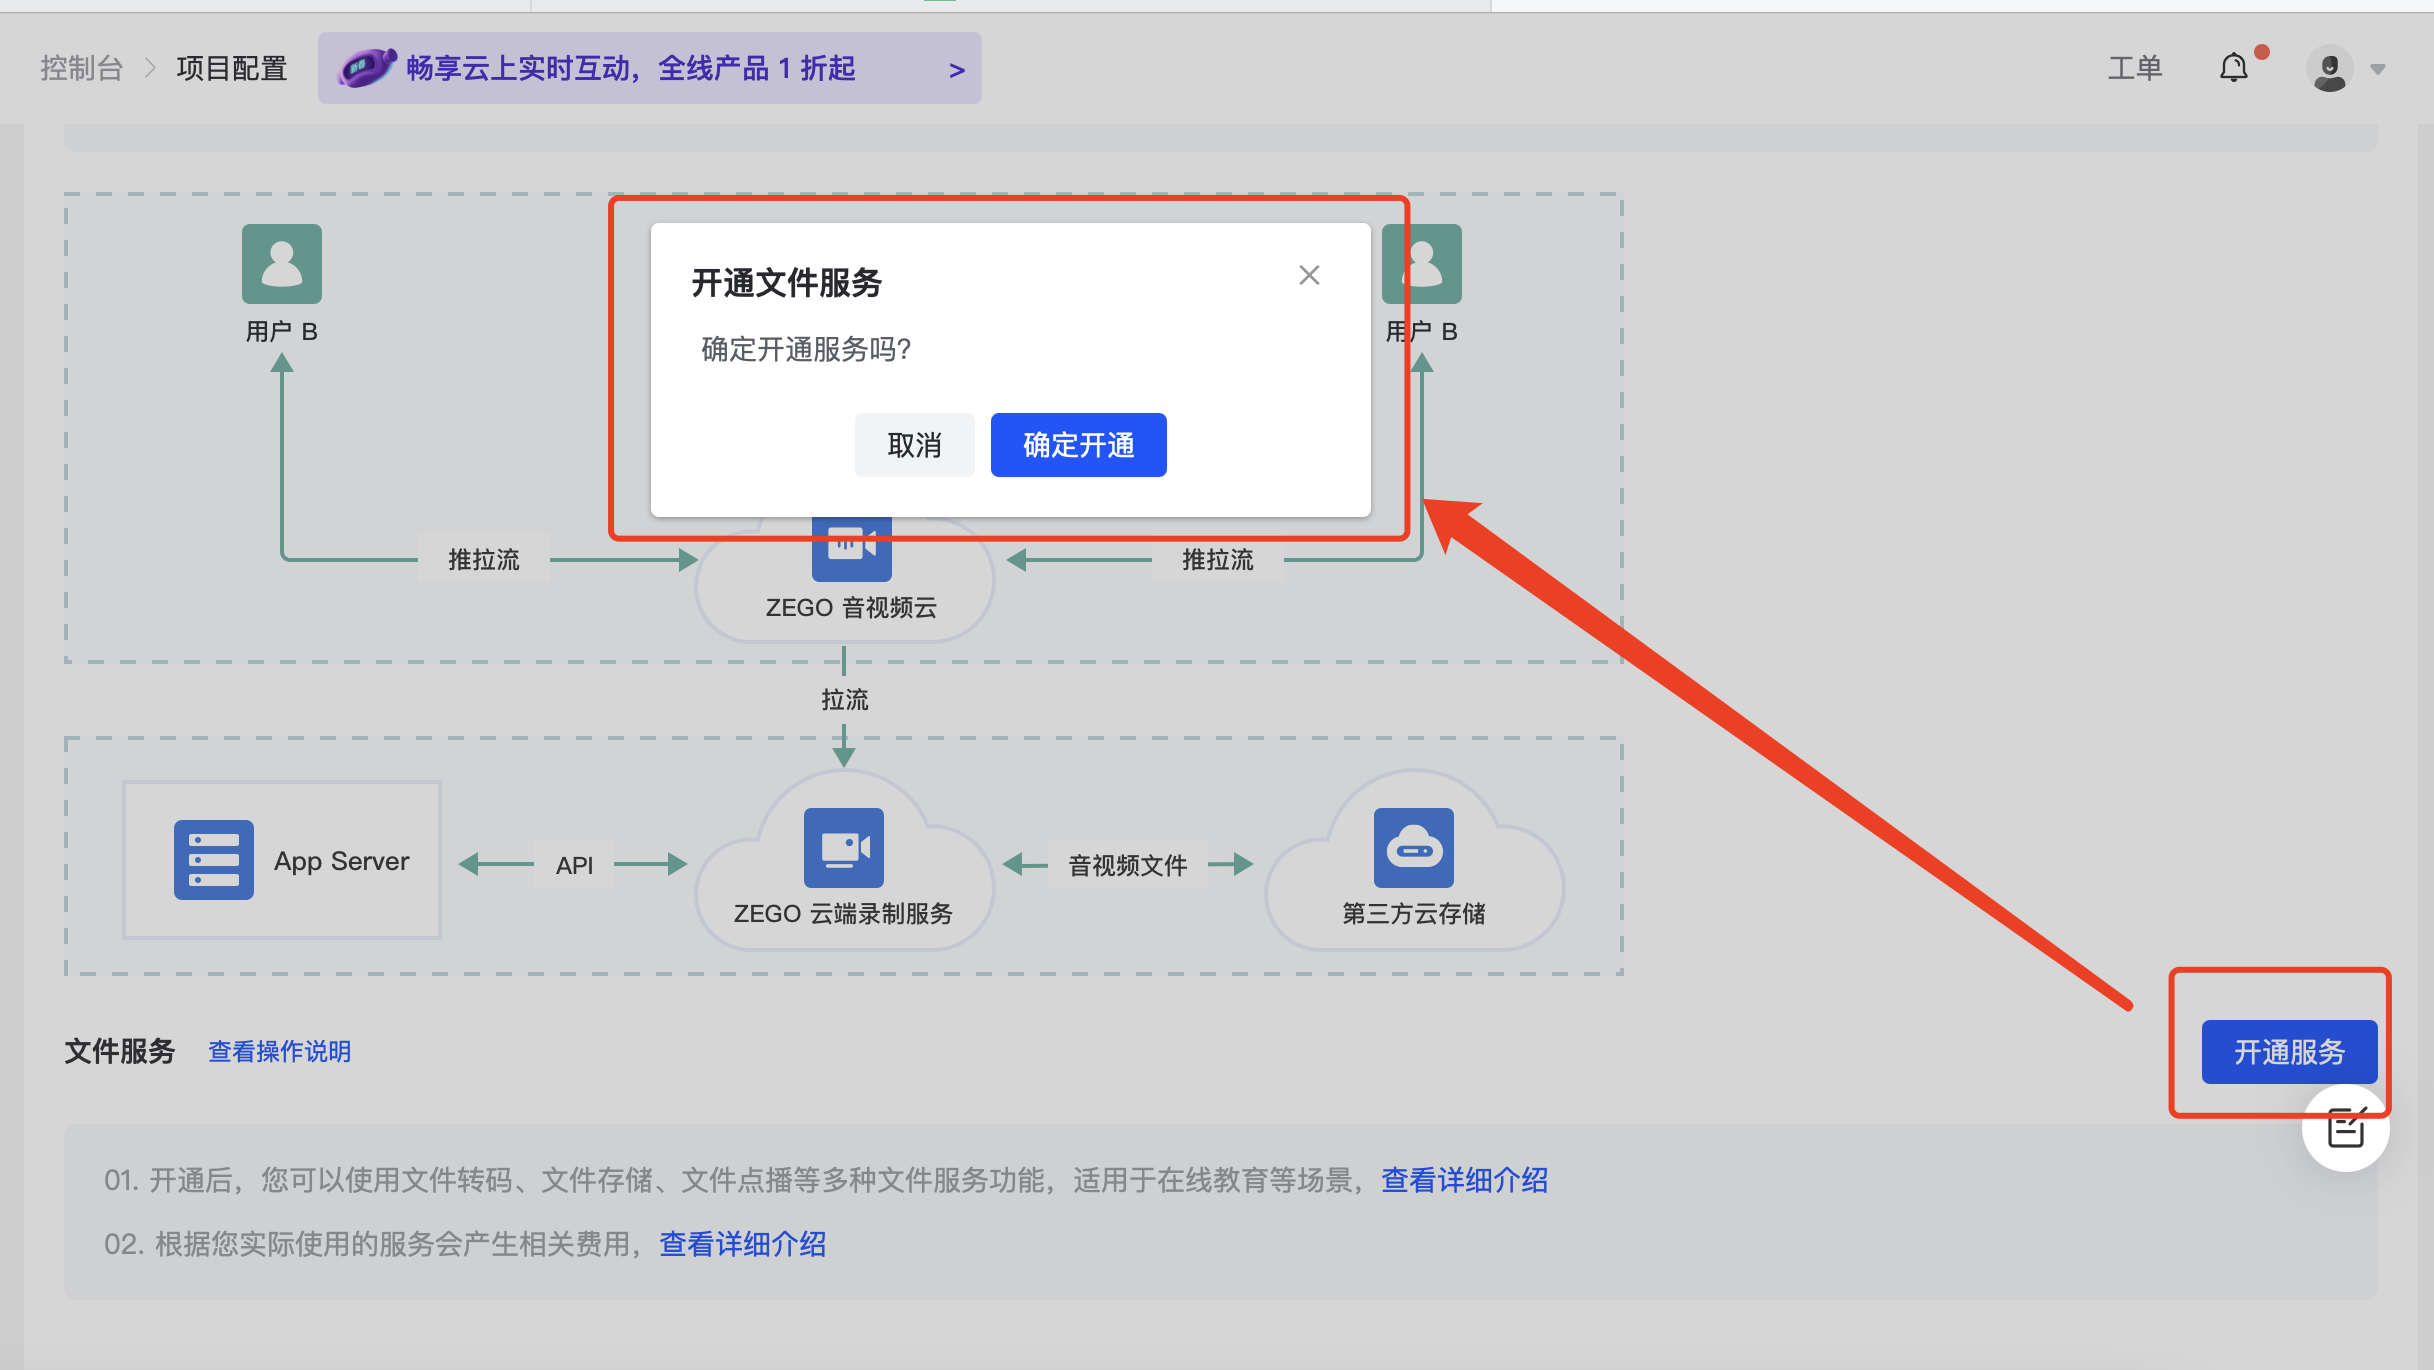
Task: Click the ZEGO 云端录制服务 camera icon
Action: tap(843, 847)
